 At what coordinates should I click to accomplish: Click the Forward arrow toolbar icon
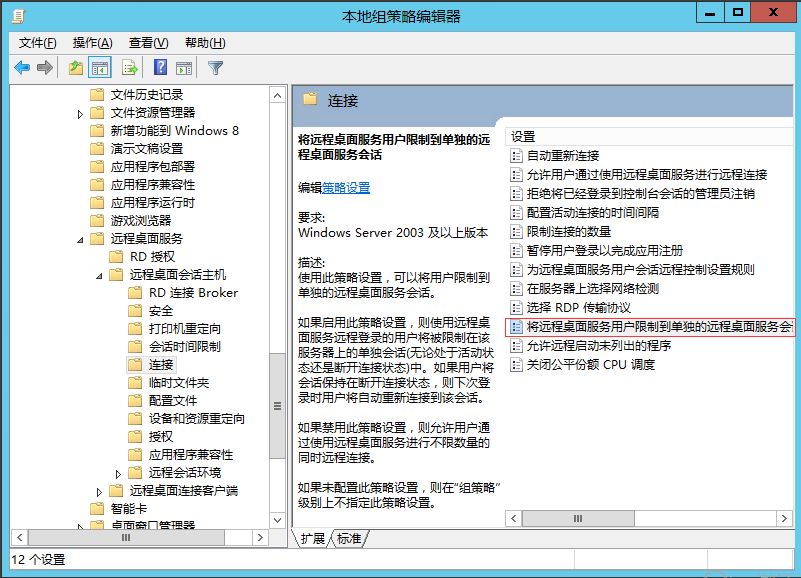[x=45, y=67]
